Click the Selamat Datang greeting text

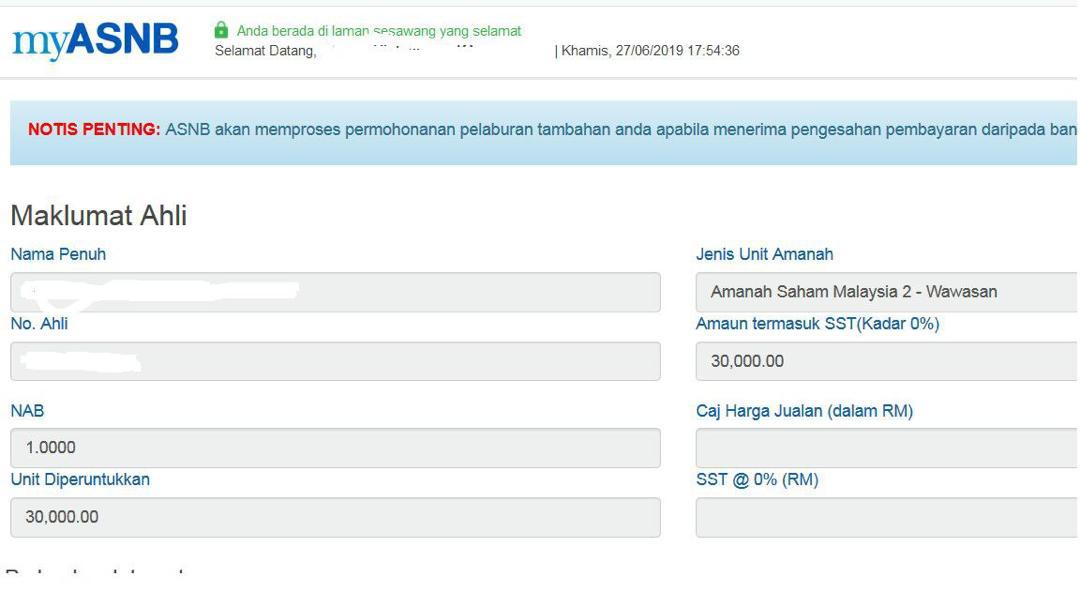point(266,51)
